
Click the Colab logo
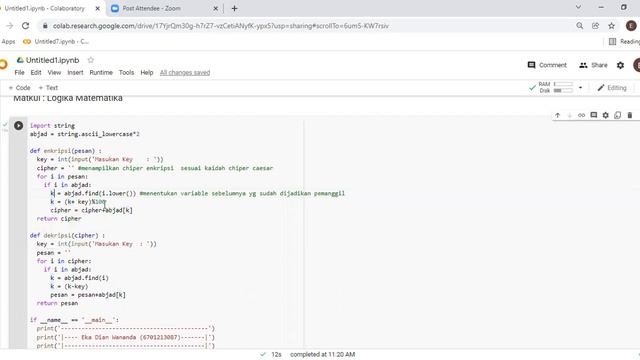coord(4,64)
